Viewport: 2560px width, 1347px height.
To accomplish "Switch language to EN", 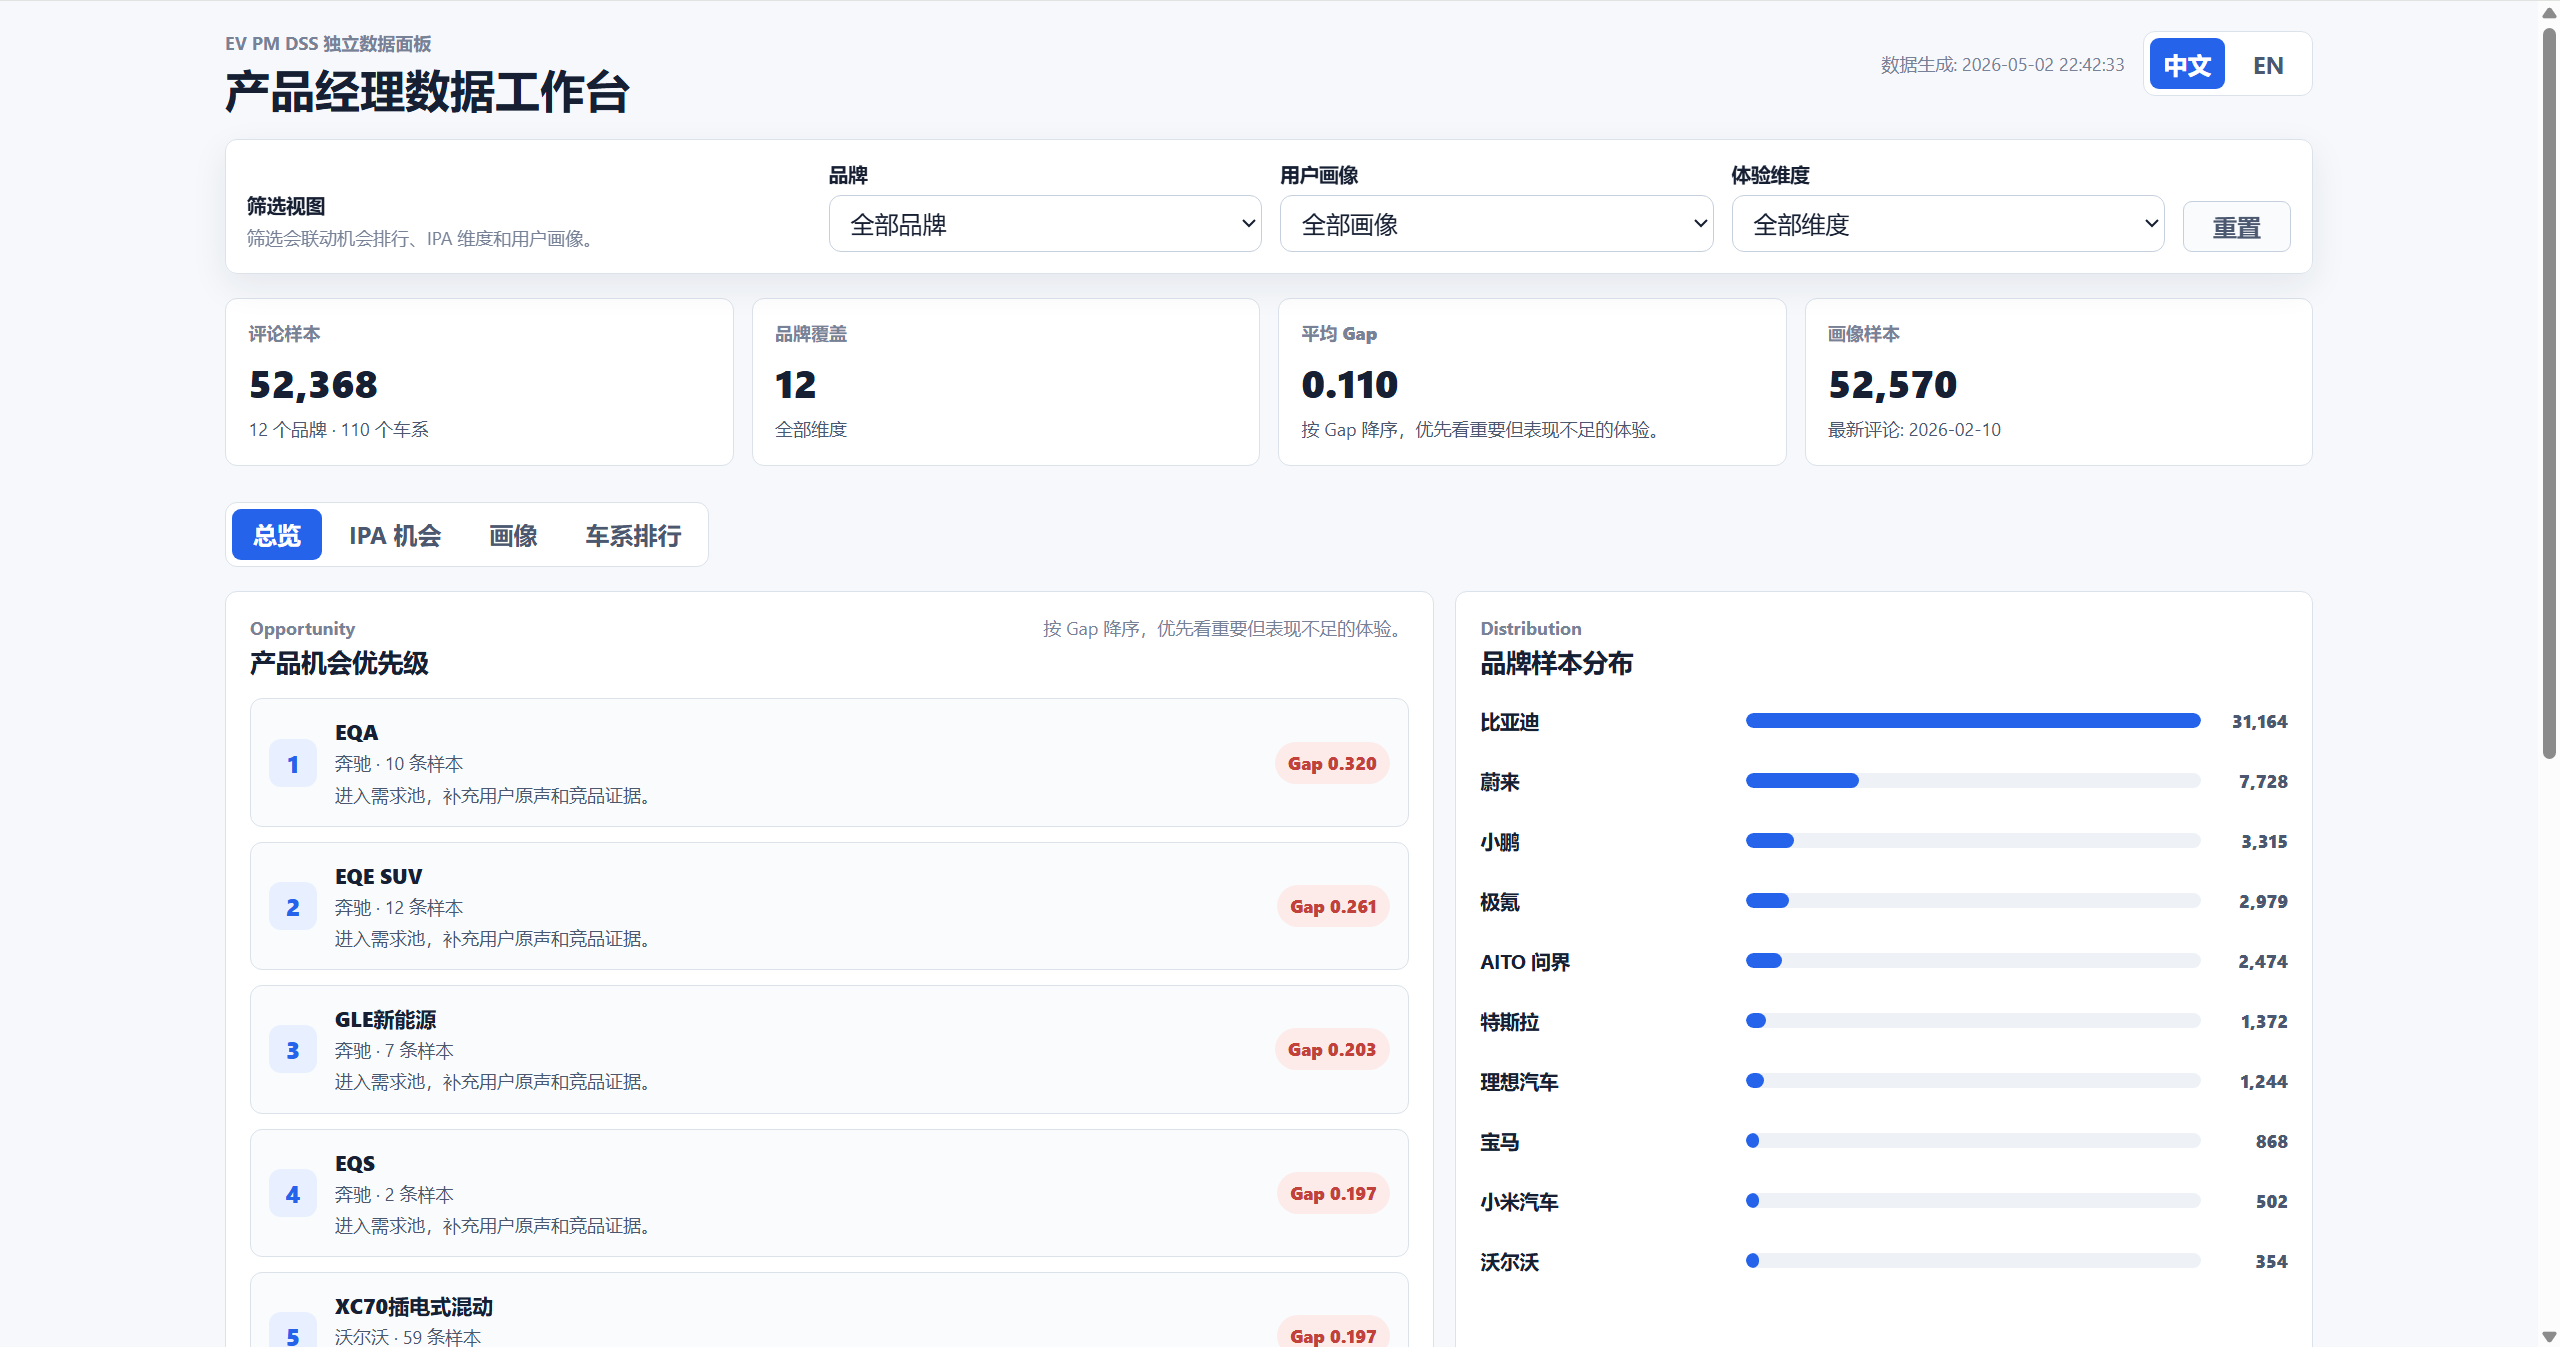I will pyautogui.click(x=2268, y=65).
